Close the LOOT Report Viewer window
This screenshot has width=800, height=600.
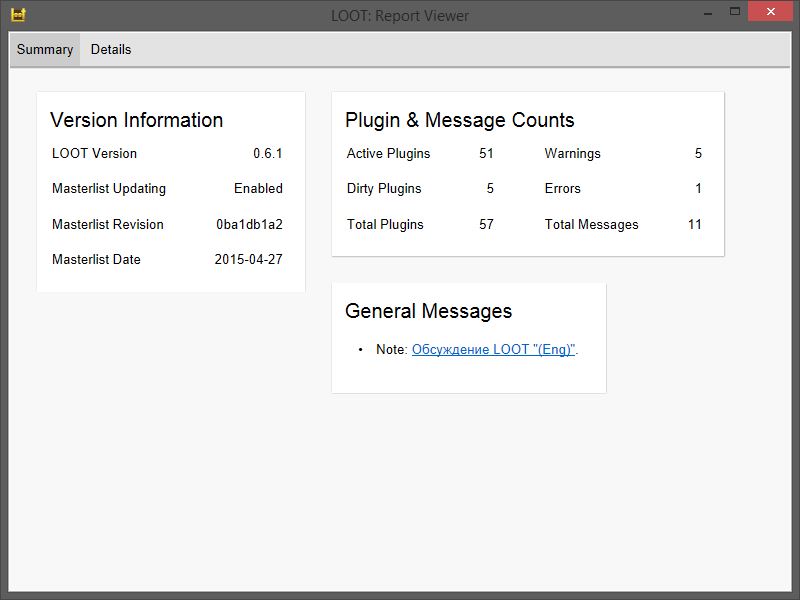point(771,11)
